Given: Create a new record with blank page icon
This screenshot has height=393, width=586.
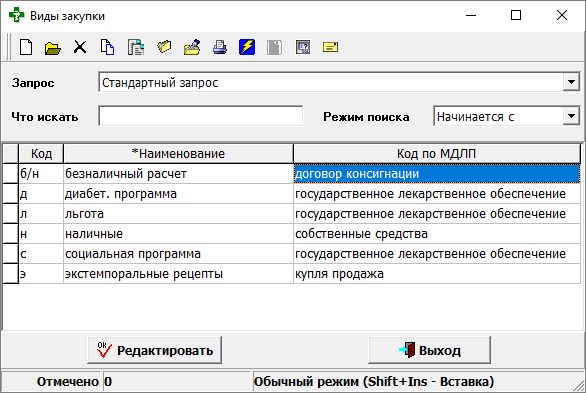Looking at the screenshot, I should click(26, 47).
